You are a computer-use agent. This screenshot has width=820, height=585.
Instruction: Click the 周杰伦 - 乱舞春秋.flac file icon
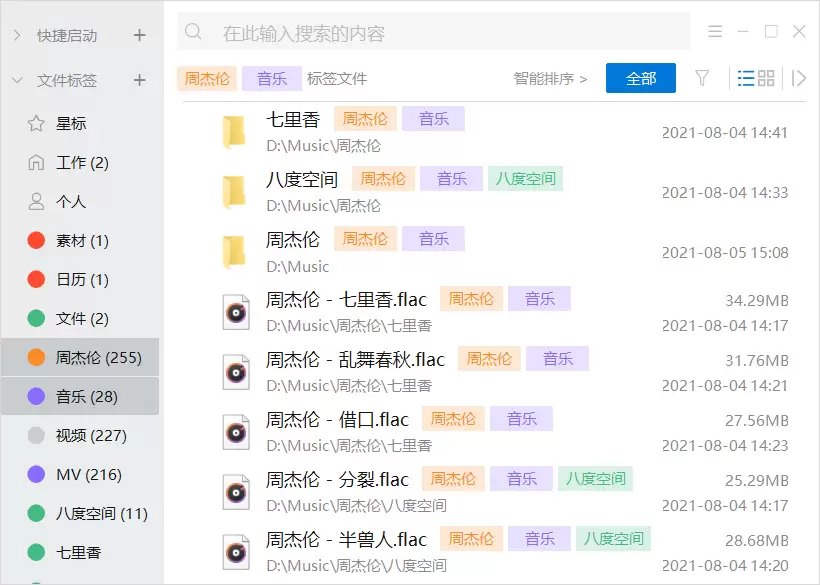[x=236, y=373]
